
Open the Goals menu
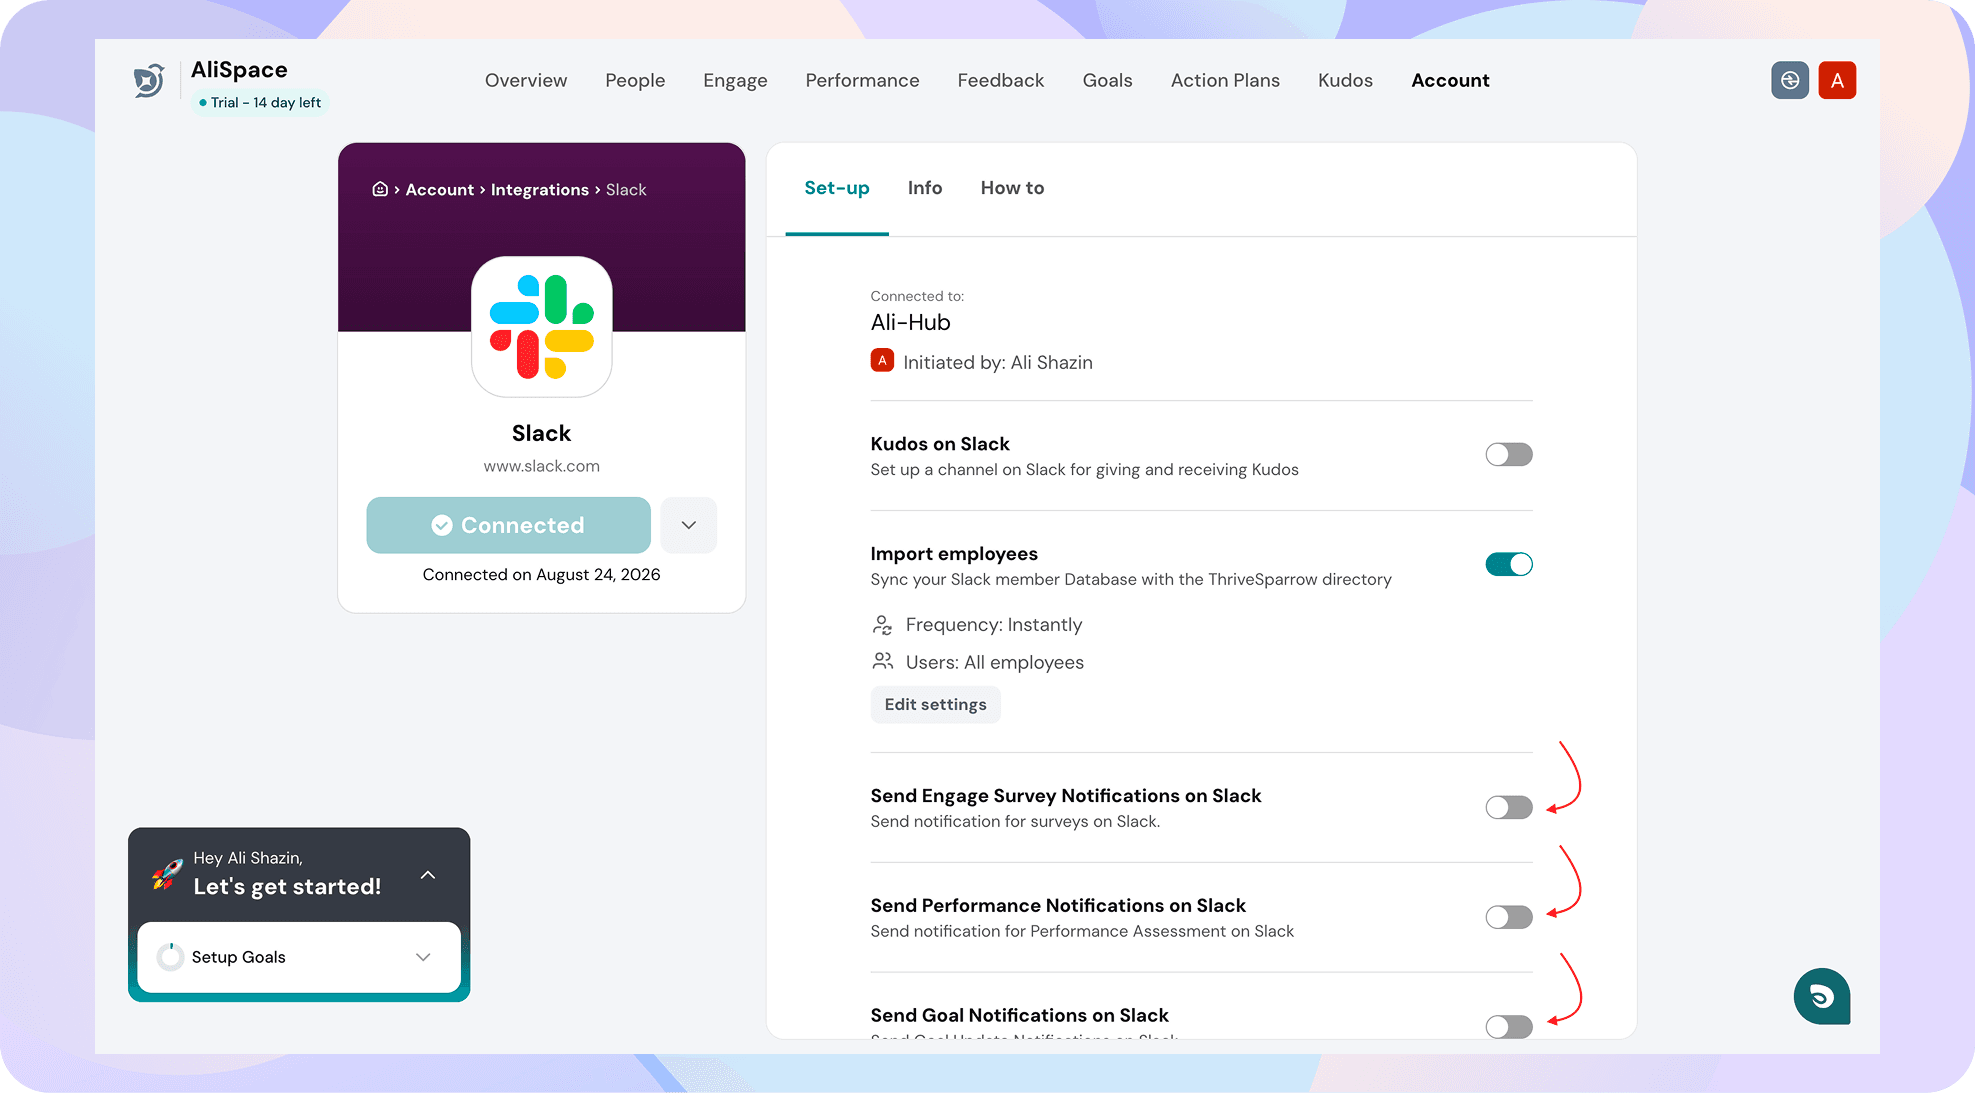coord(1107,80)
